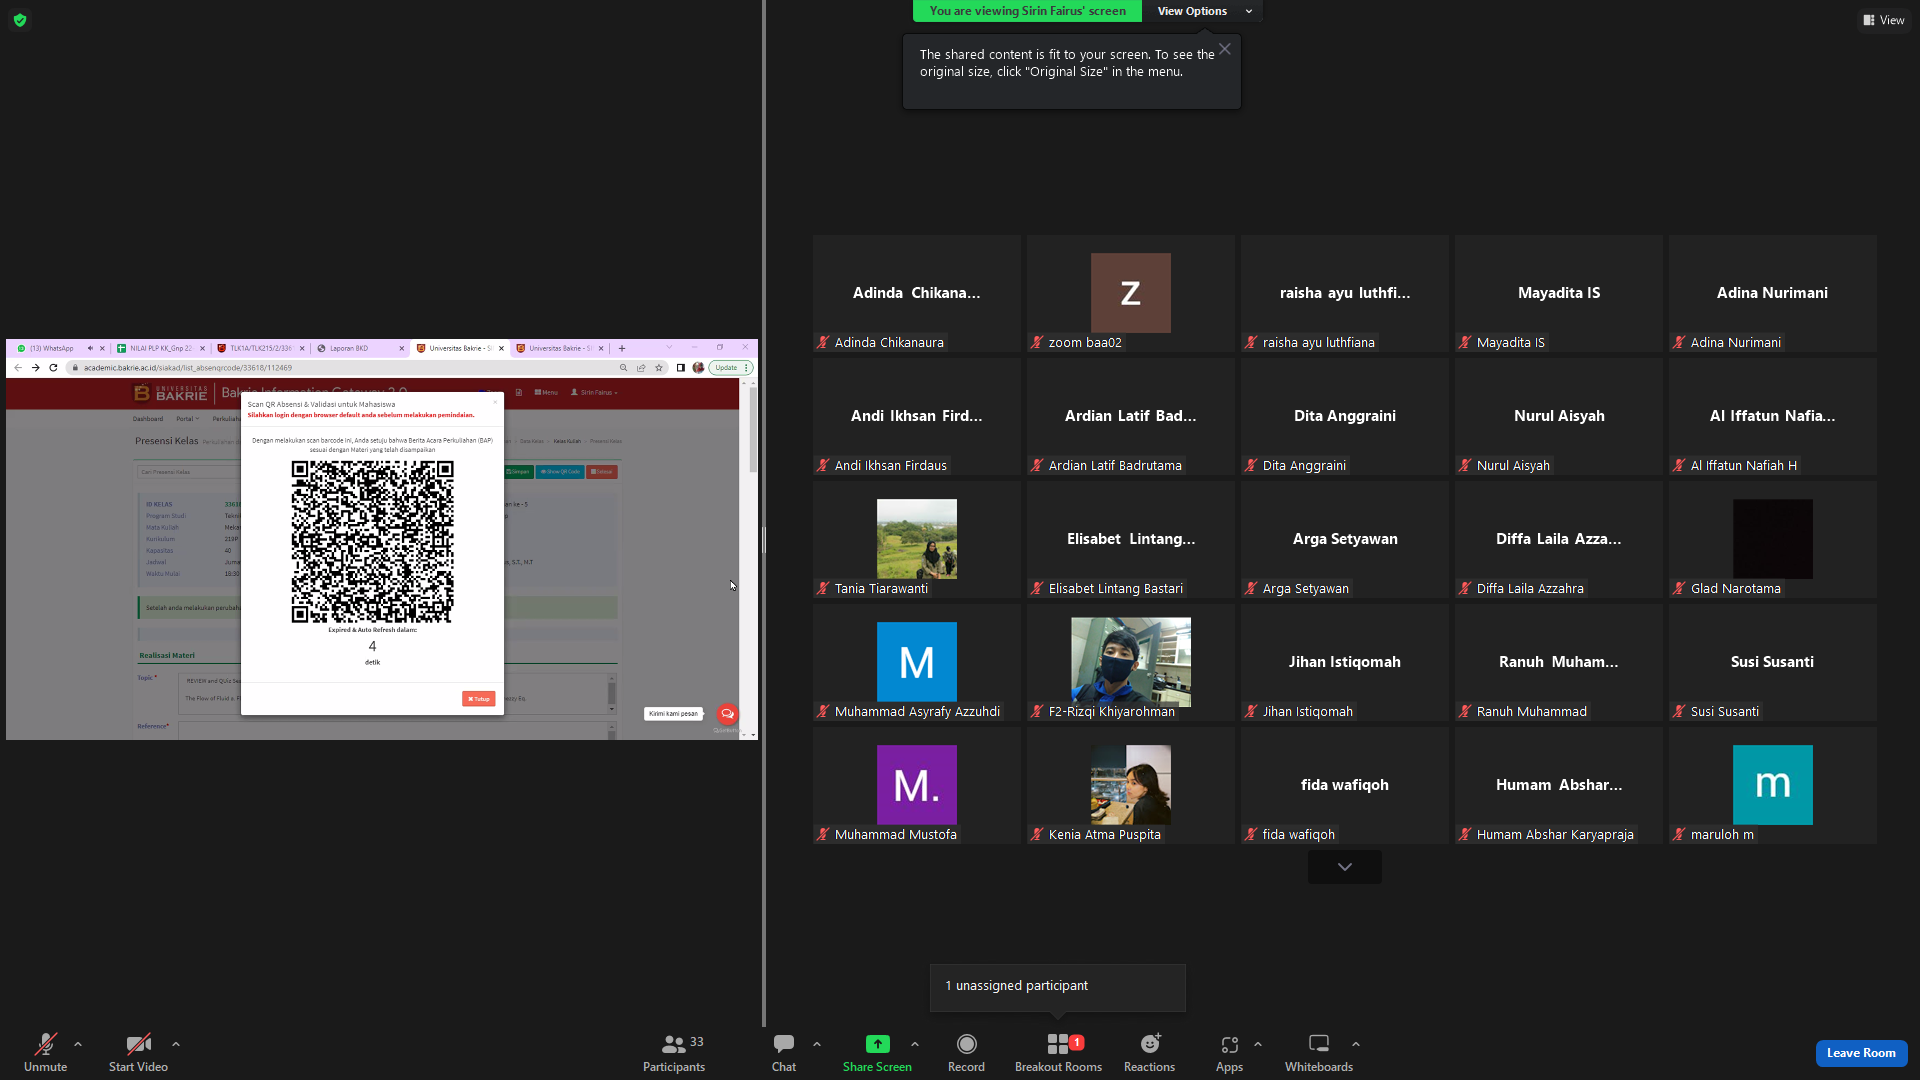Unmute the microphone in Zoom toolbar
Screen dimensions: 1920x1080
tap(45, 1052)
